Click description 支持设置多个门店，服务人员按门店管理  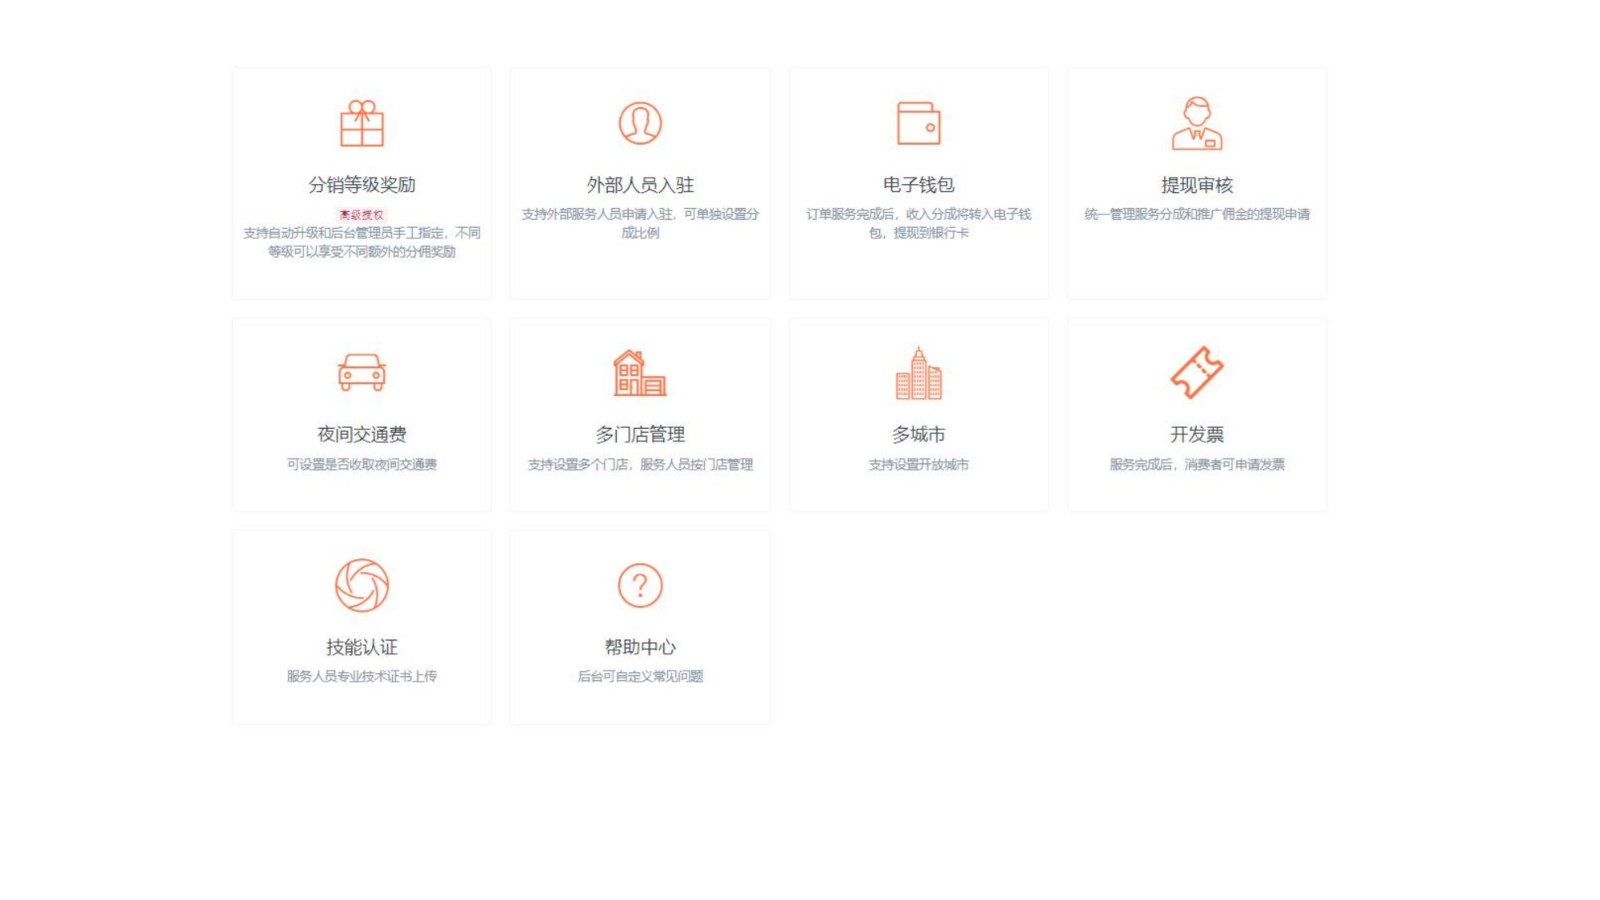click(640, 464)
